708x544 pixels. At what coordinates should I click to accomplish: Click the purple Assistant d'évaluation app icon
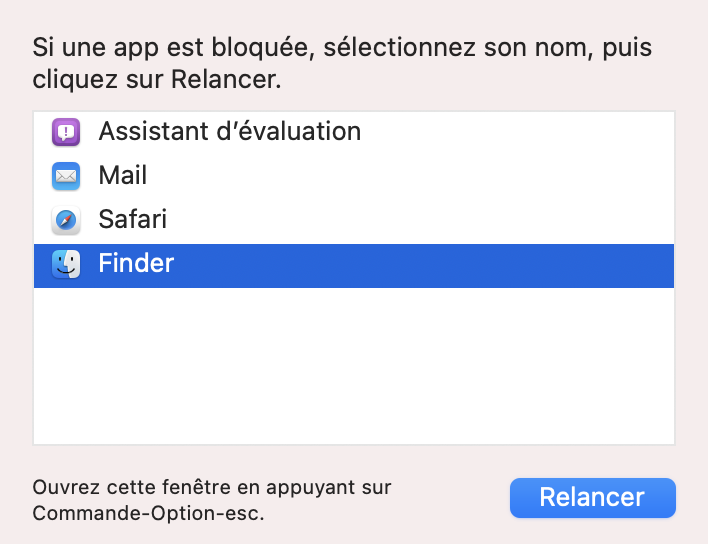tap(66, 132)
